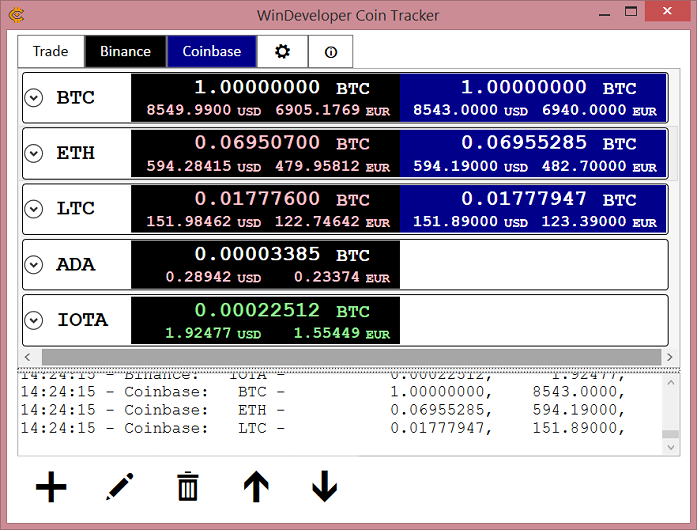
Task: Open the settings gear tab
Action: pos(282,52)
